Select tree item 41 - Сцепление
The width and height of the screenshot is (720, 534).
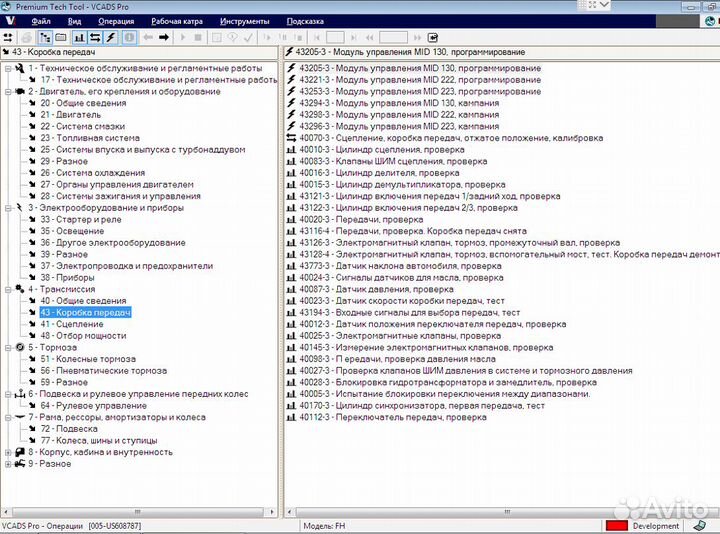click(x=72, y=324)
